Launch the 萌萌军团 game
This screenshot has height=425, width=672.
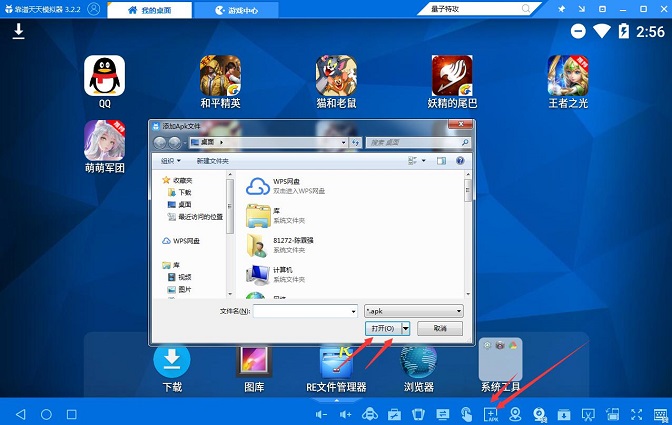105,140
